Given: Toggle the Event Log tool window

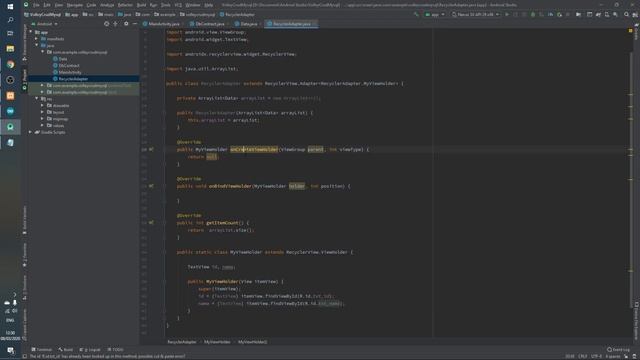Looking at the screenshot, I should pyautogui.click(x=619, y=350).
